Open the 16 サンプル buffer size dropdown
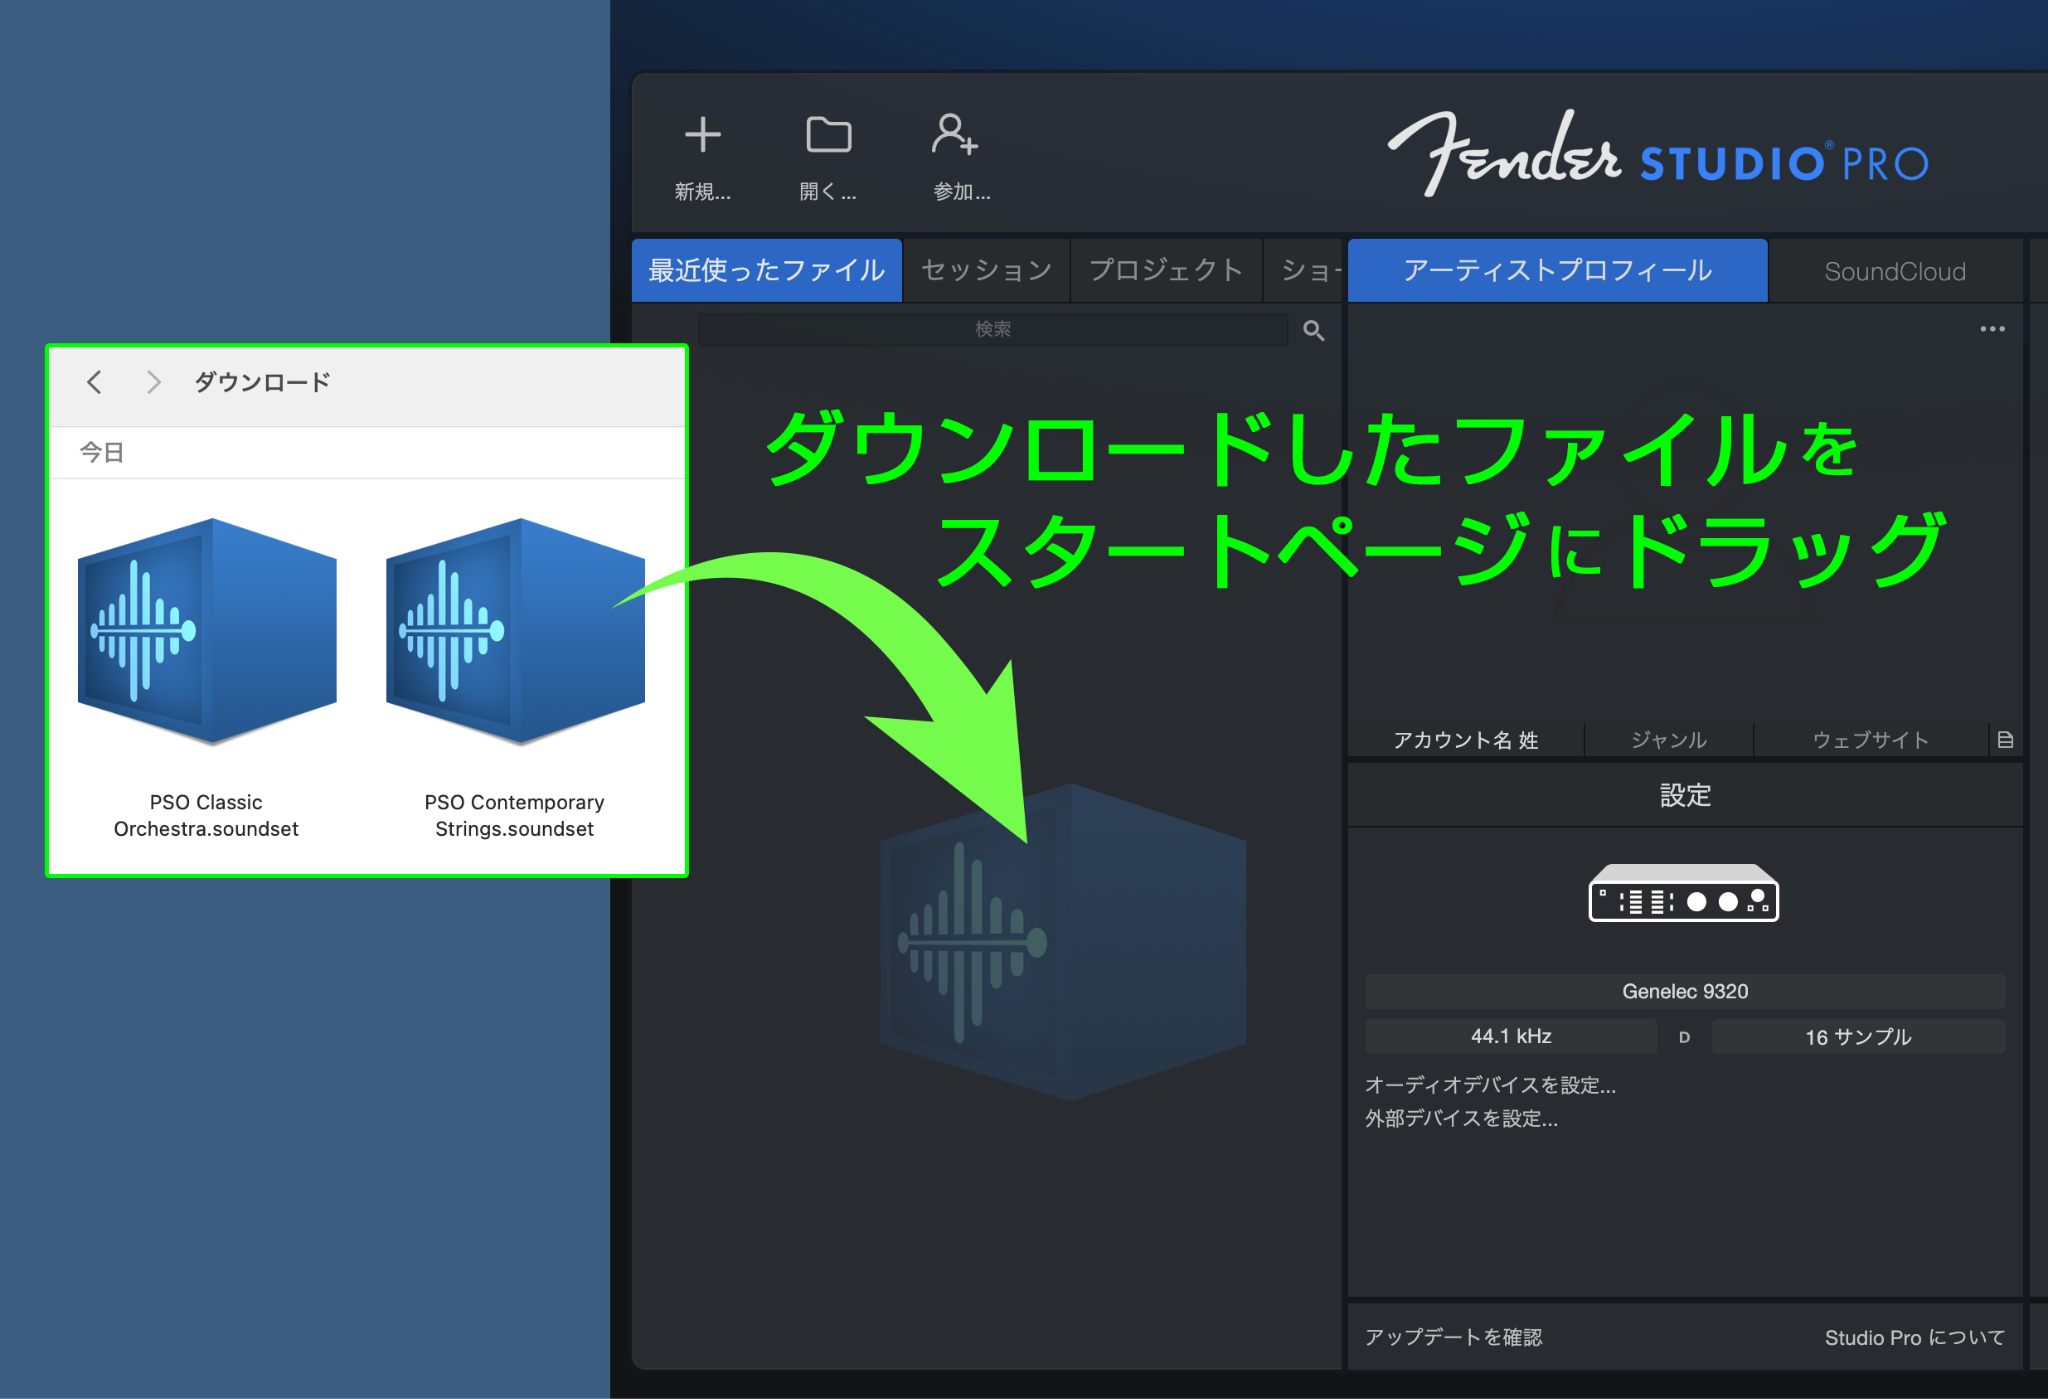 click(1858, 1036)
